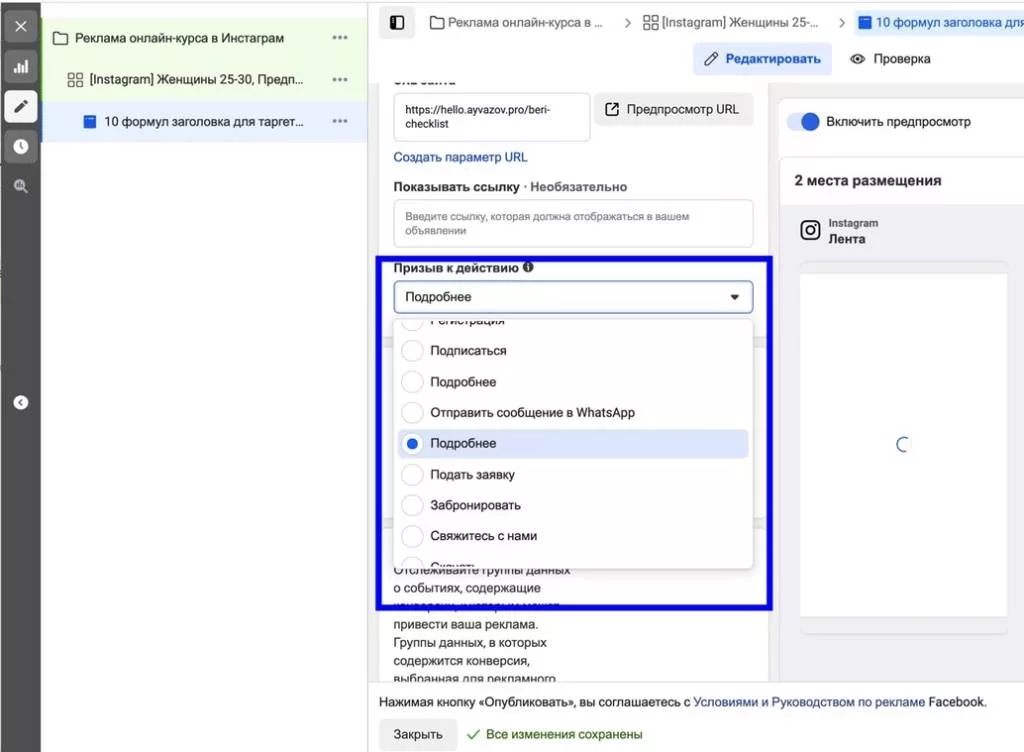
Task: Open the Подробнее call-to-action dropdown
Action: [573, 297]
